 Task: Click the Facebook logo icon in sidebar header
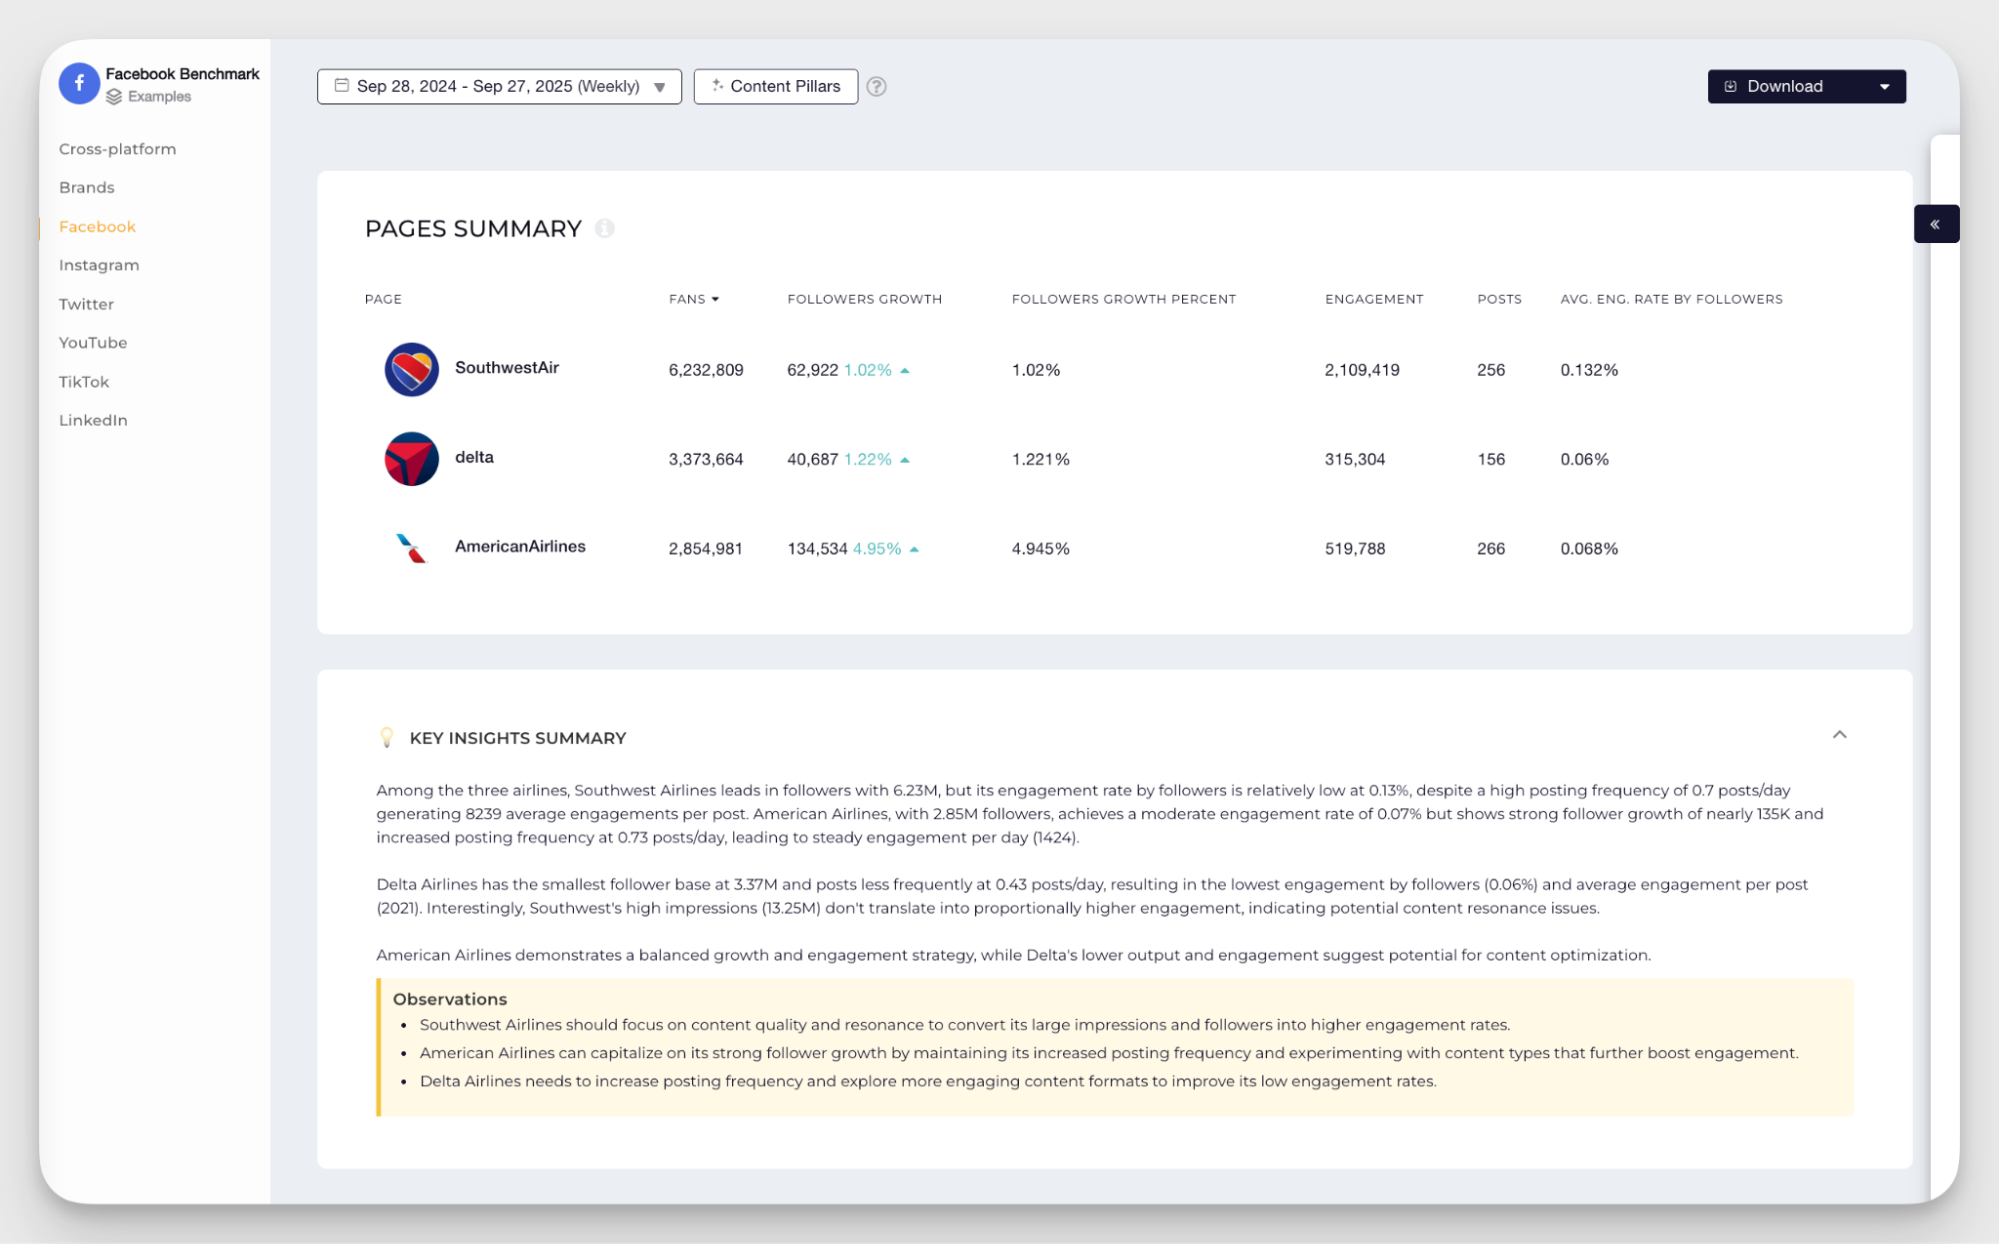tap(79, 84)
